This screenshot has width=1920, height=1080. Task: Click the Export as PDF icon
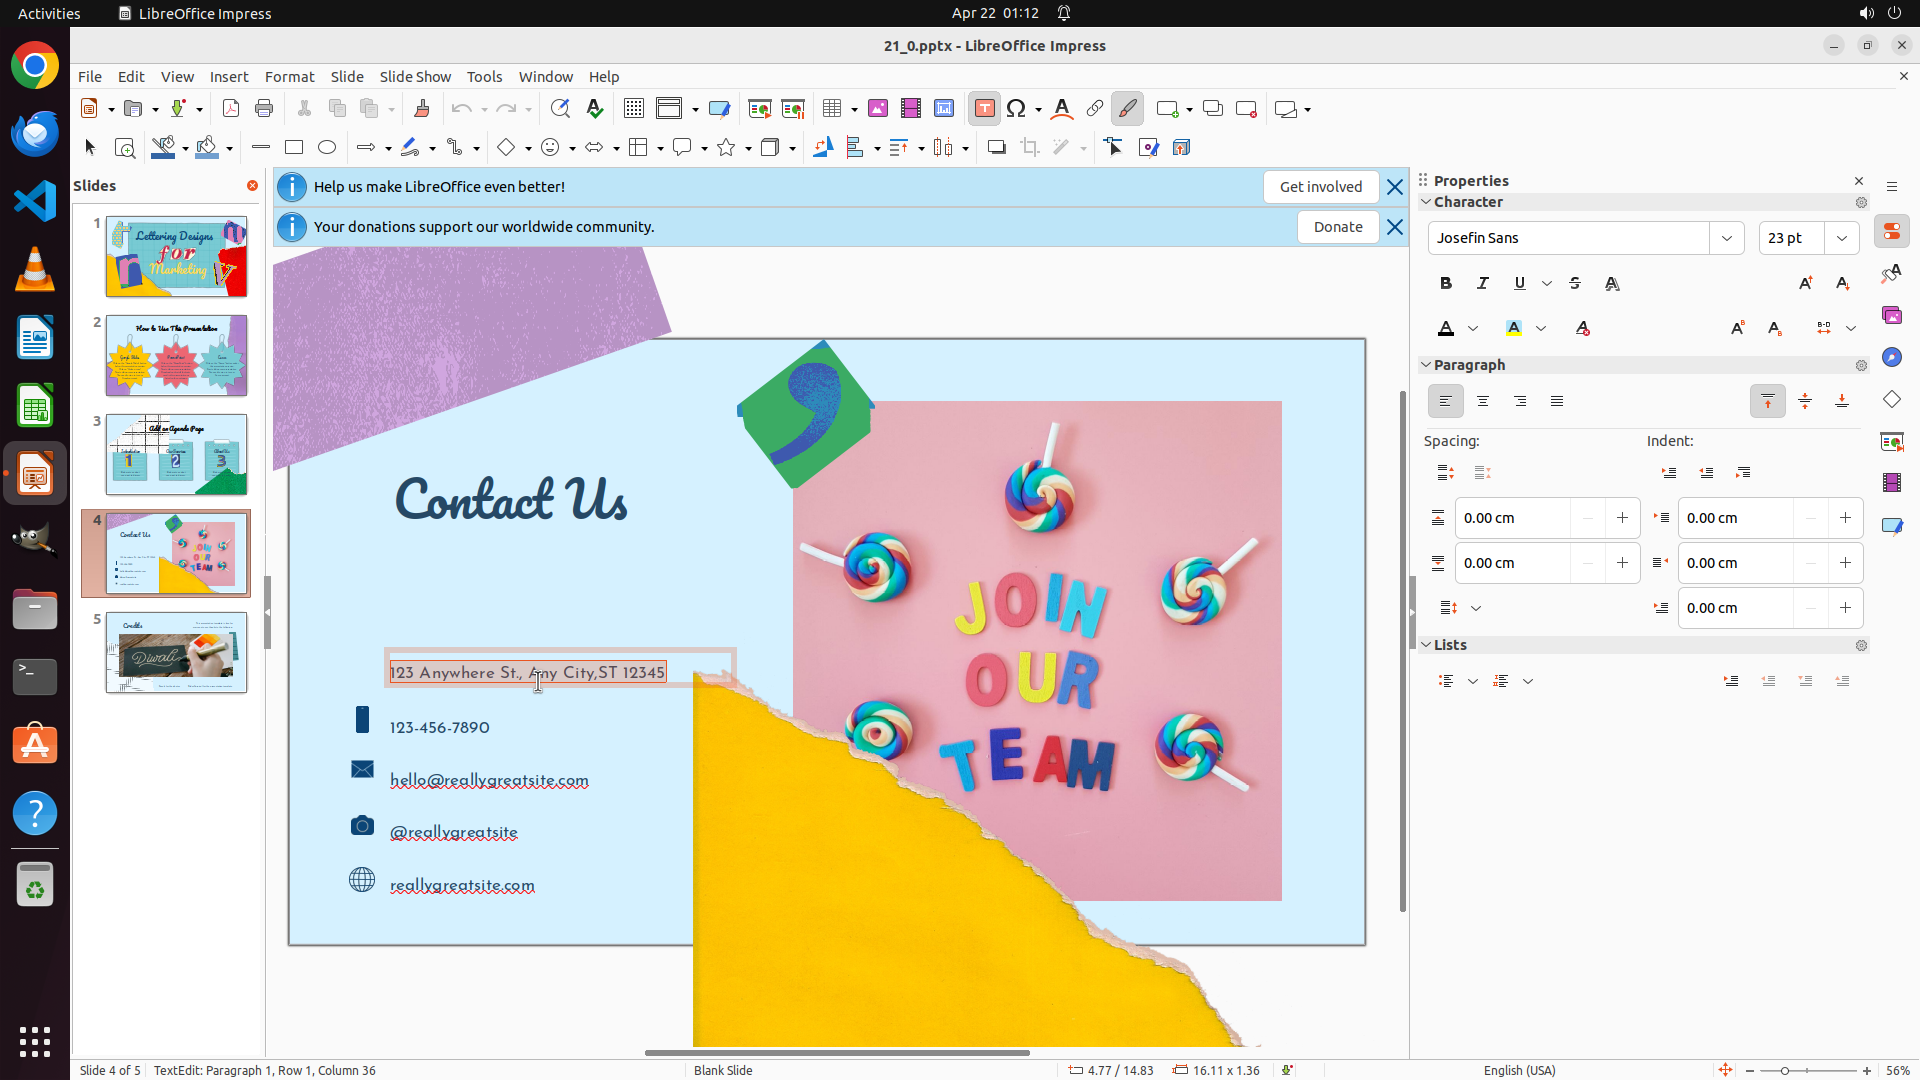click(231, 109)
